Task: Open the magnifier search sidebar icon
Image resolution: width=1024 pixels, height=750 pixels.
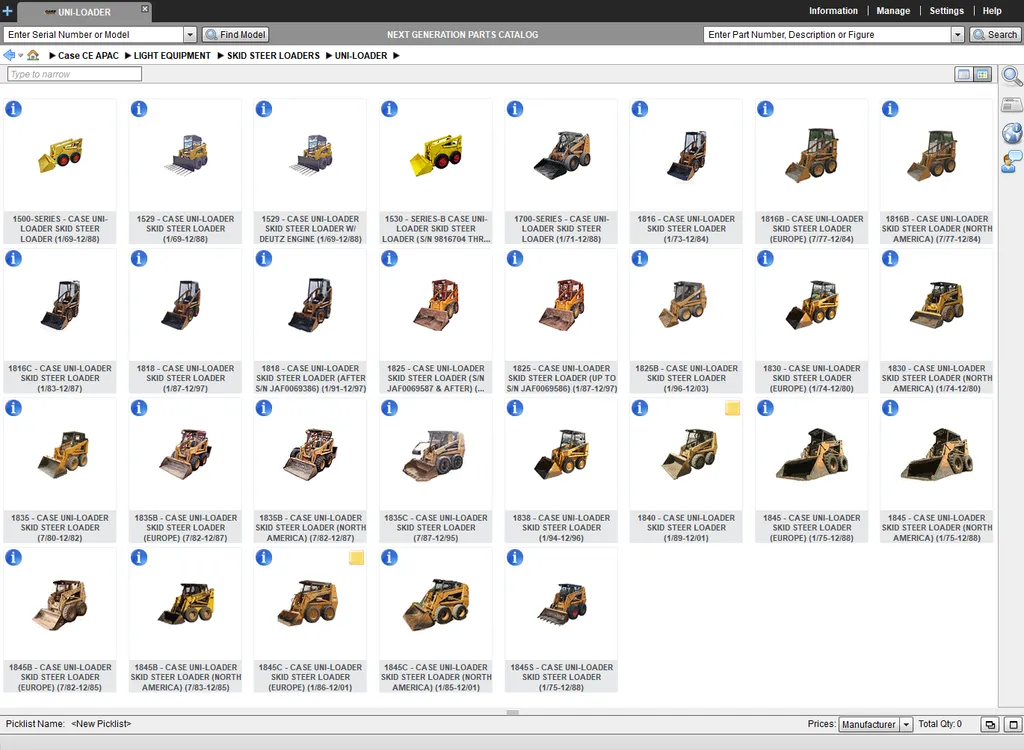Action: (1012, 76)
